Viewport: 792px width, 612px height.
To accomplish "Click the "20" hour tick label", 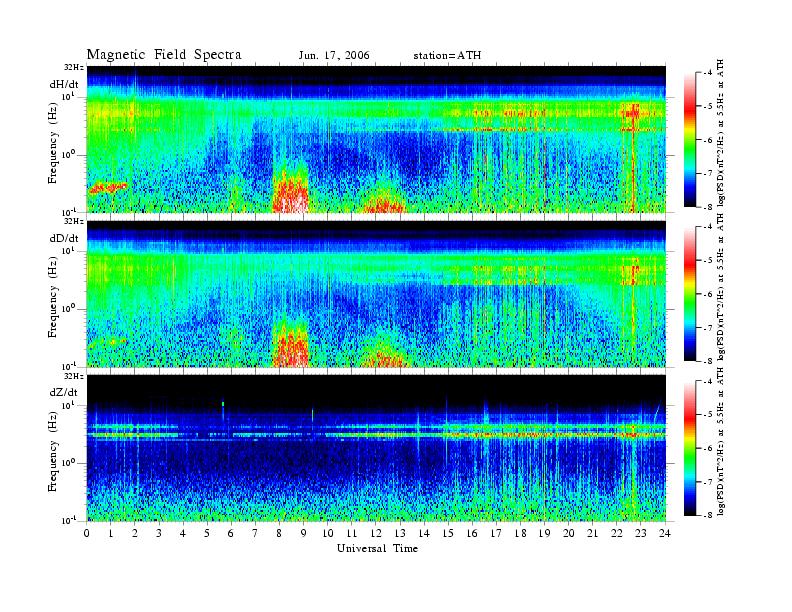I will tap(569, 533).
